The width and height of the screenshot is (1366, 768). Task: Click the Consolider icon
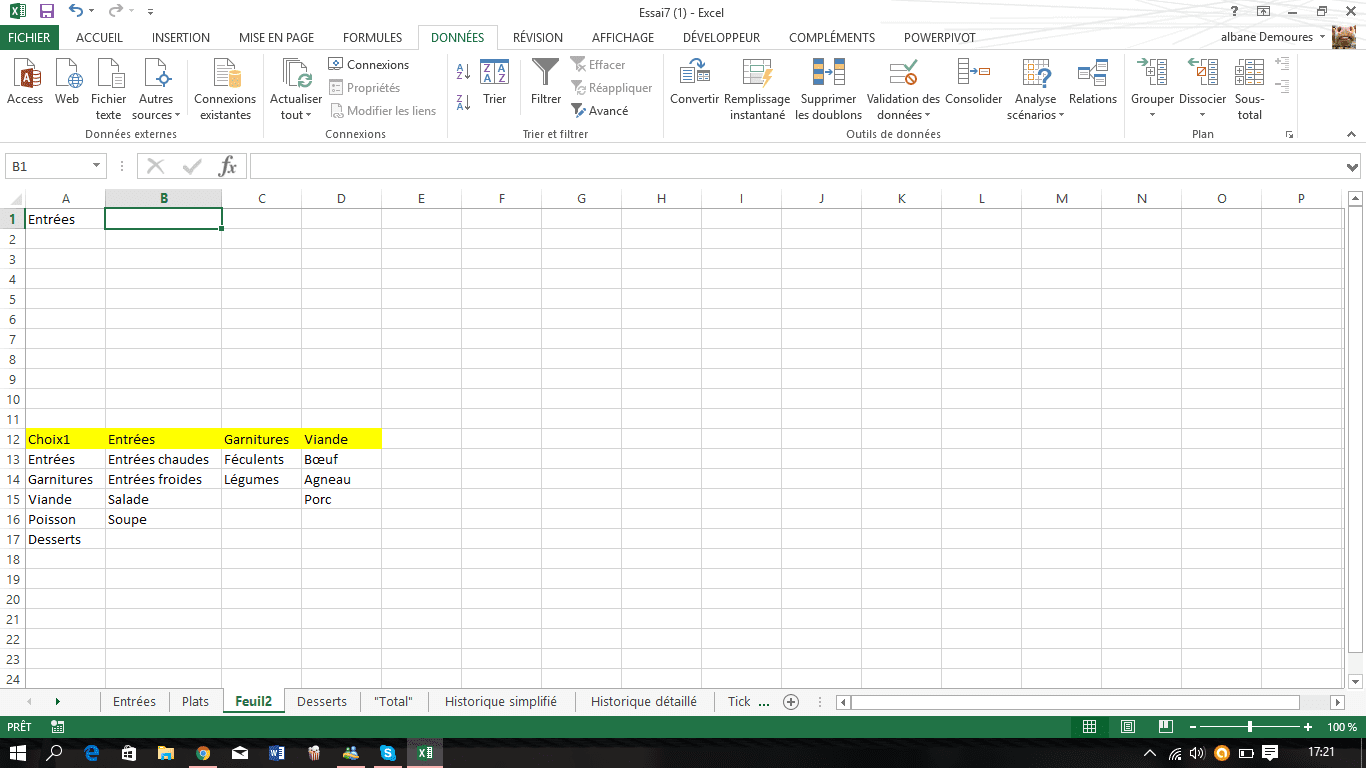pyautogui.click(x=973, y=74)
